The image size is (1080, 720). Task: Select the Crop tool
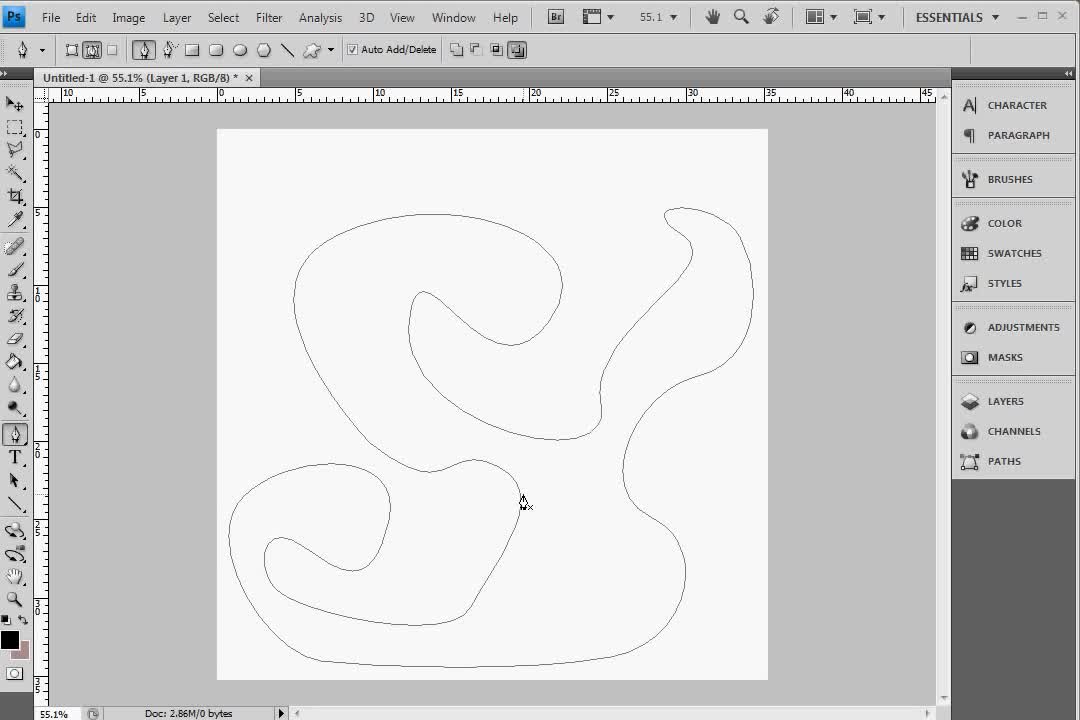(14, 196)
